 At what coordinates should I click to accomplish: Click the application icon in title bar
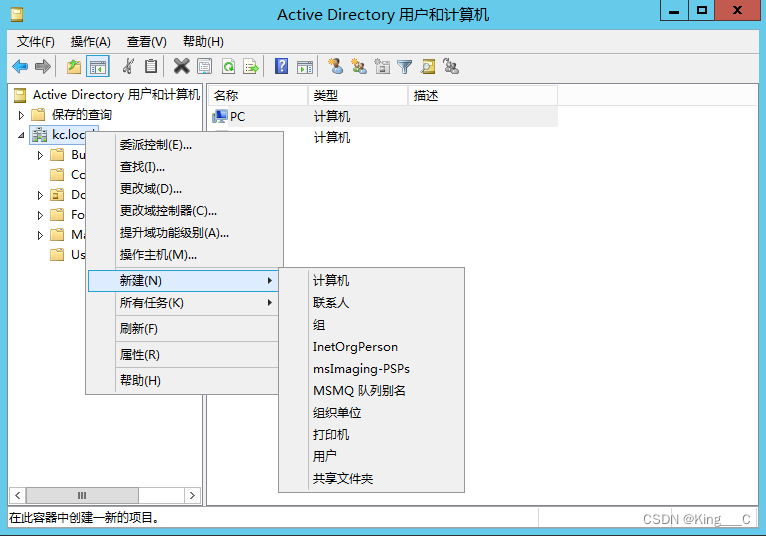(17, 15)
